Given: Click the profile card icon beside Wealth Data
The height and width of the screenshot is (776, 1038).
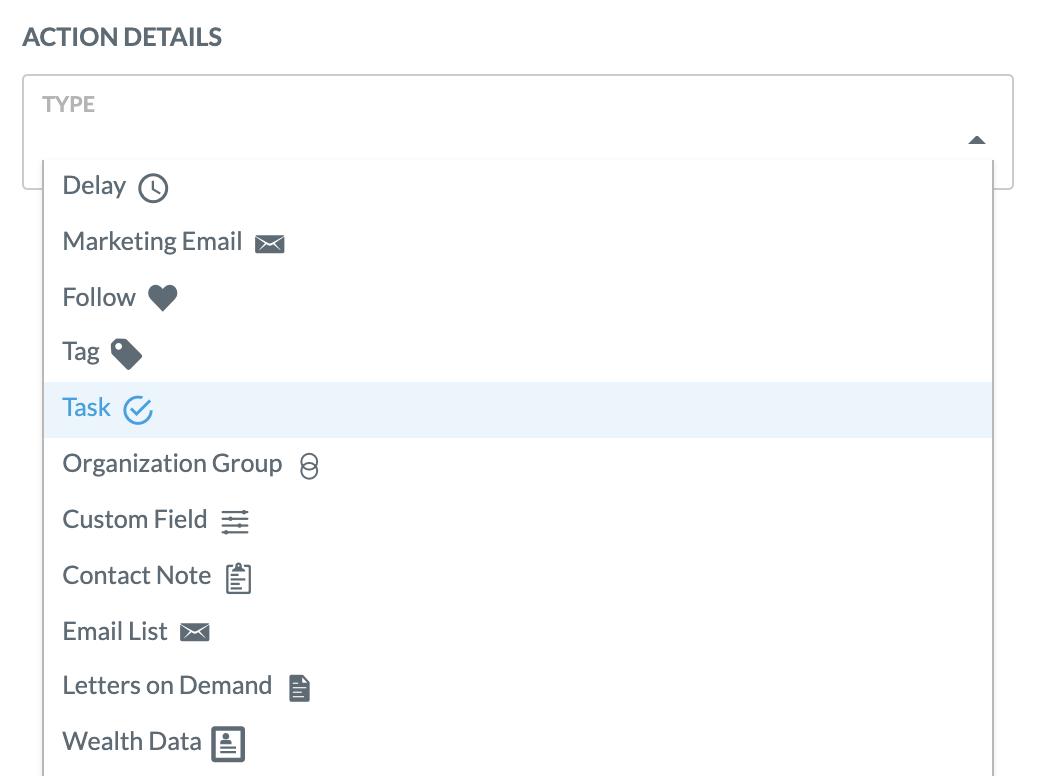Looking at the screenshot, I should pos(228,744).
